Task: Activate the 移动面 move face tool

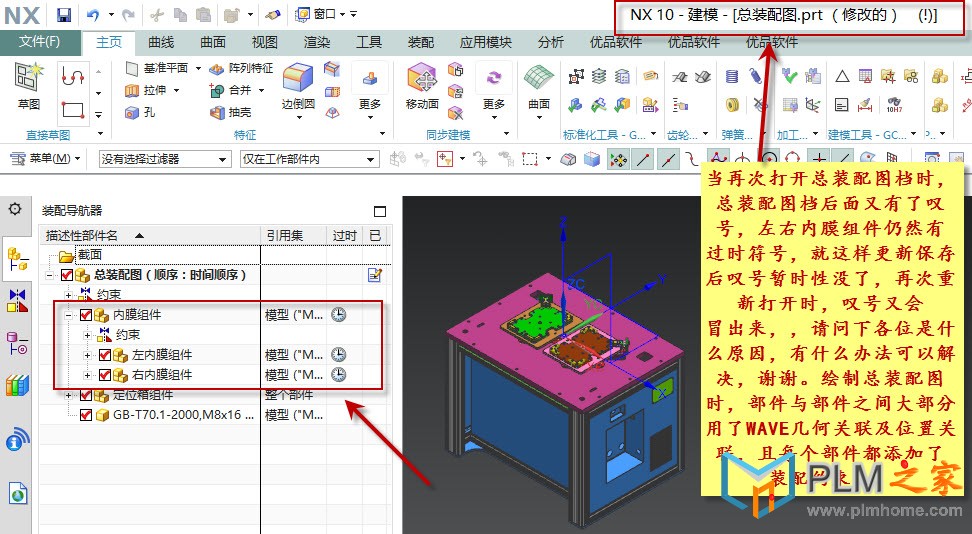Action: (x=422, y=86)
